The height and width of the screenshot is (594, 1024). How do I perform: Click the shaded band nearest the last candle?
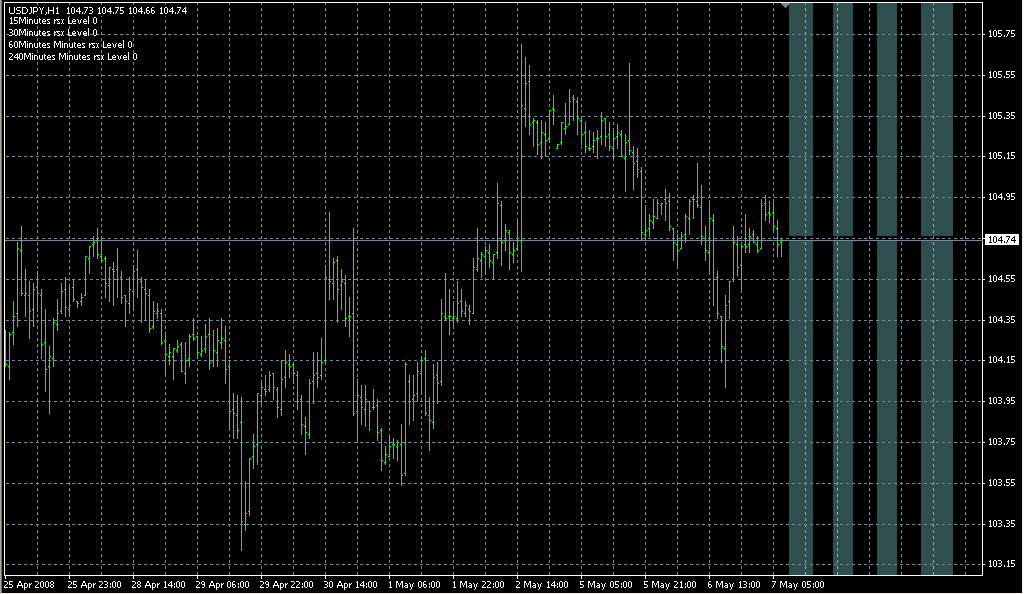point(801,289)
